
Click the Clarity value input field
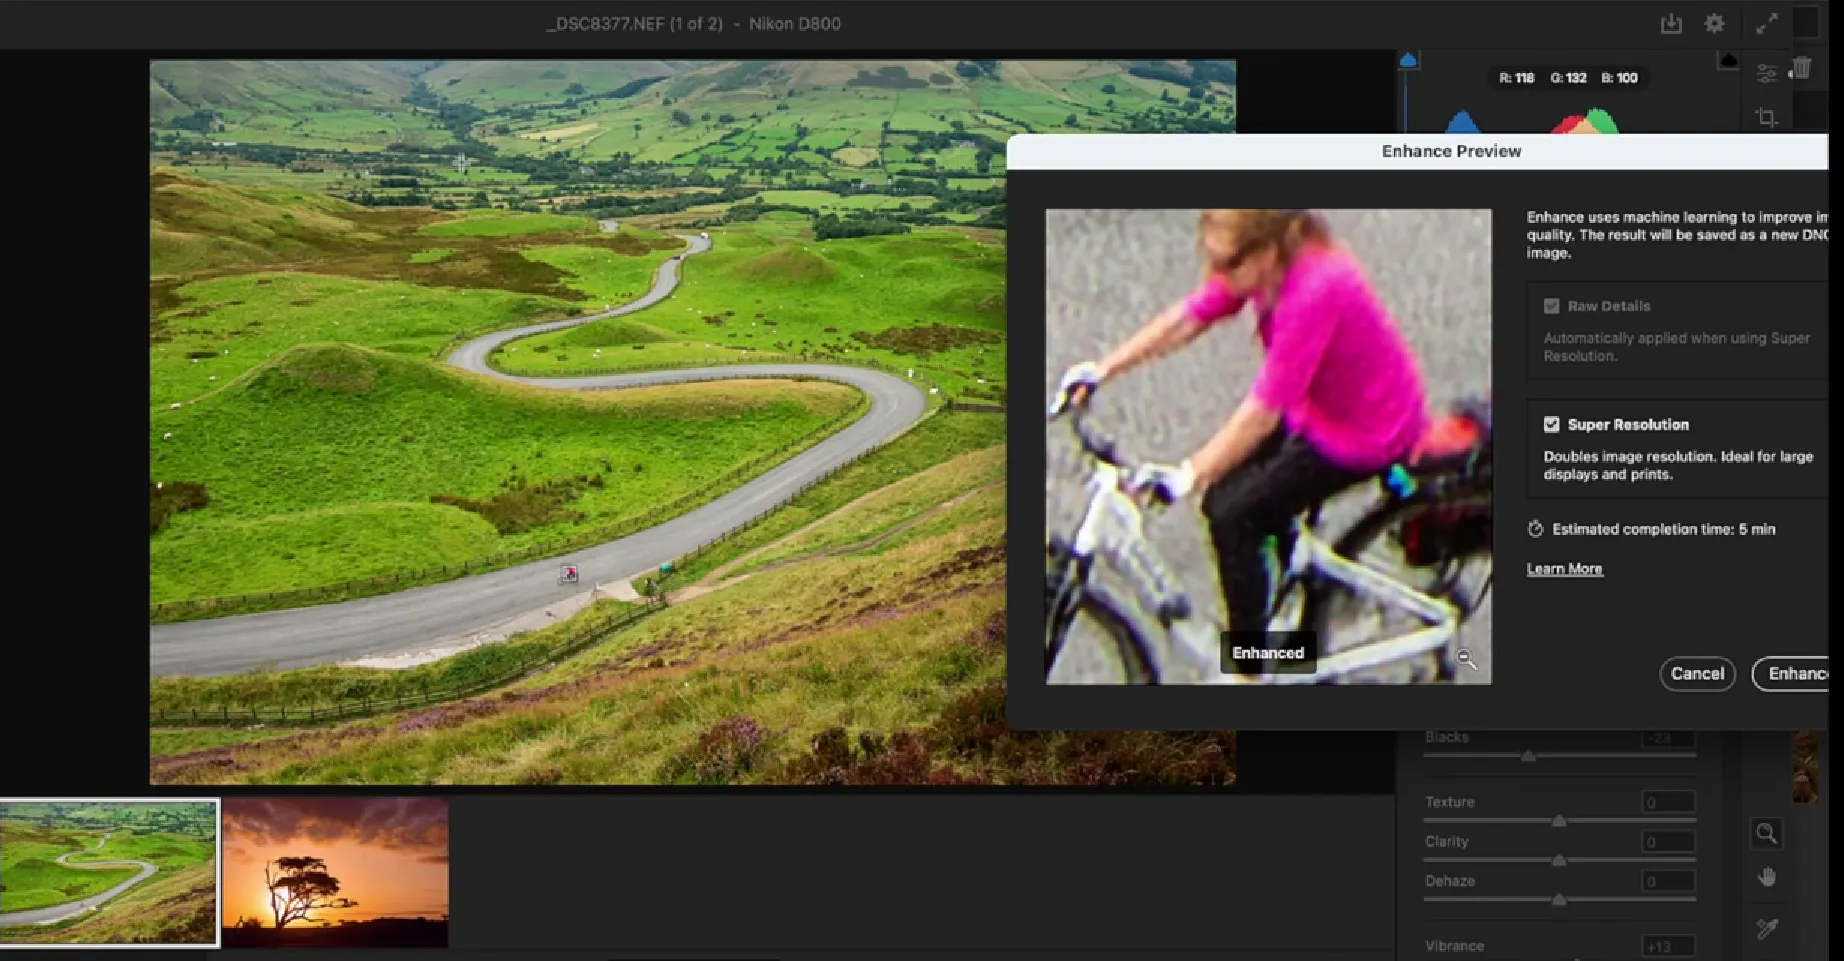coord(1668,842)
